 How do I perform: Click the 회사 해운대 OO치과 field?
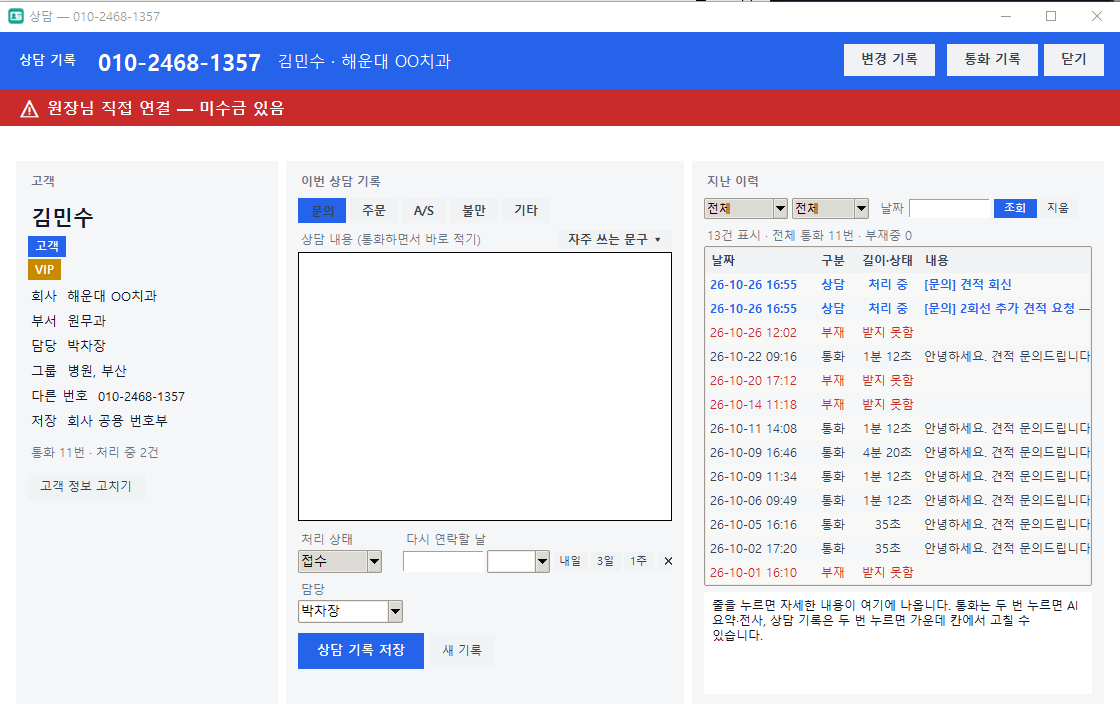(94, 296)
